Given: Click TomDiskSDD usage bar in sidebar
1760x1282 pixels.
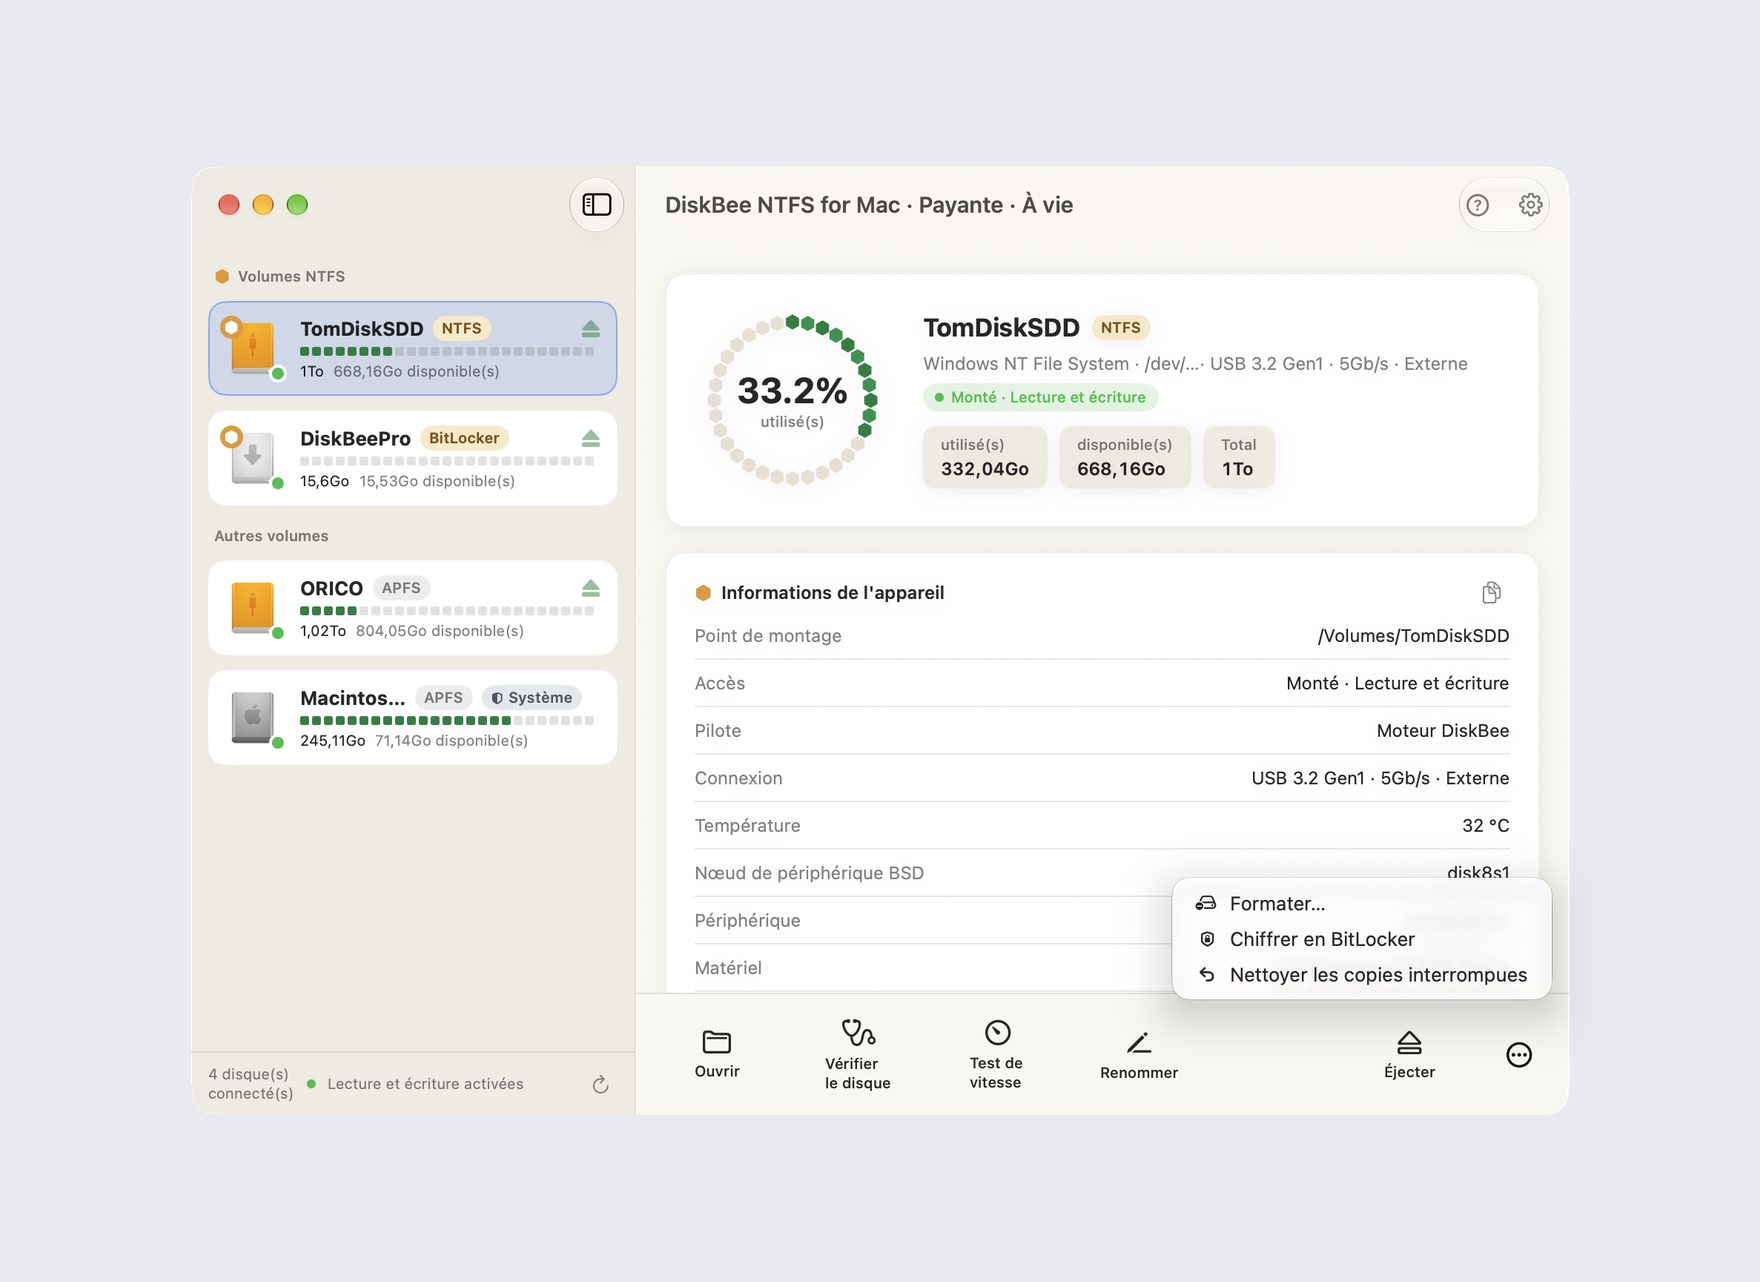Looking at the screenshot, I should click(447, 352).
